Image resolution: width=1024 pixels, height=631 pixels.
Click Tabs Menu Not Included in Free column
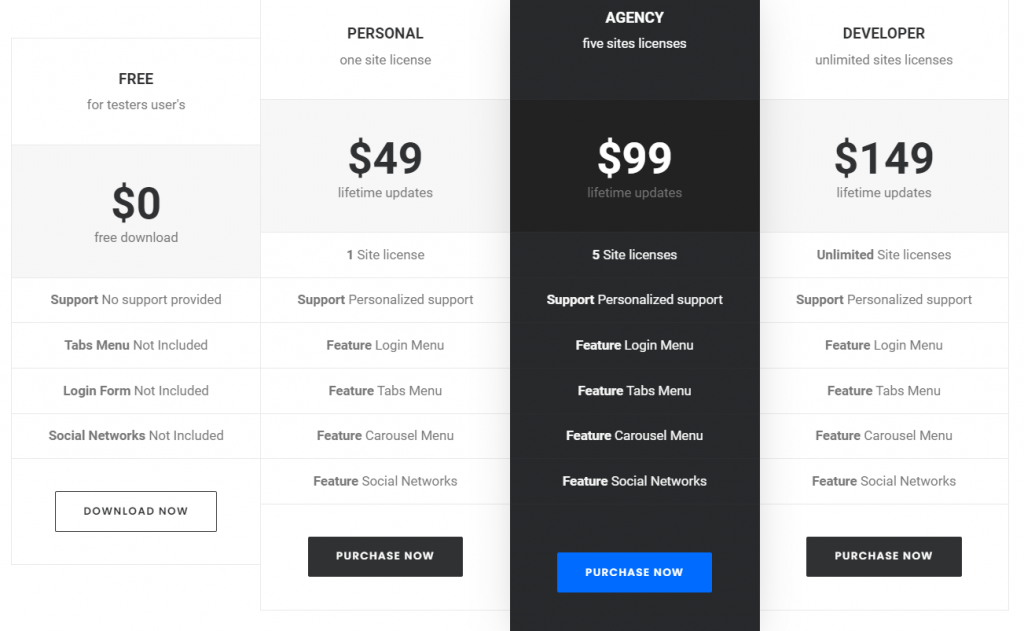pos(135,345)
